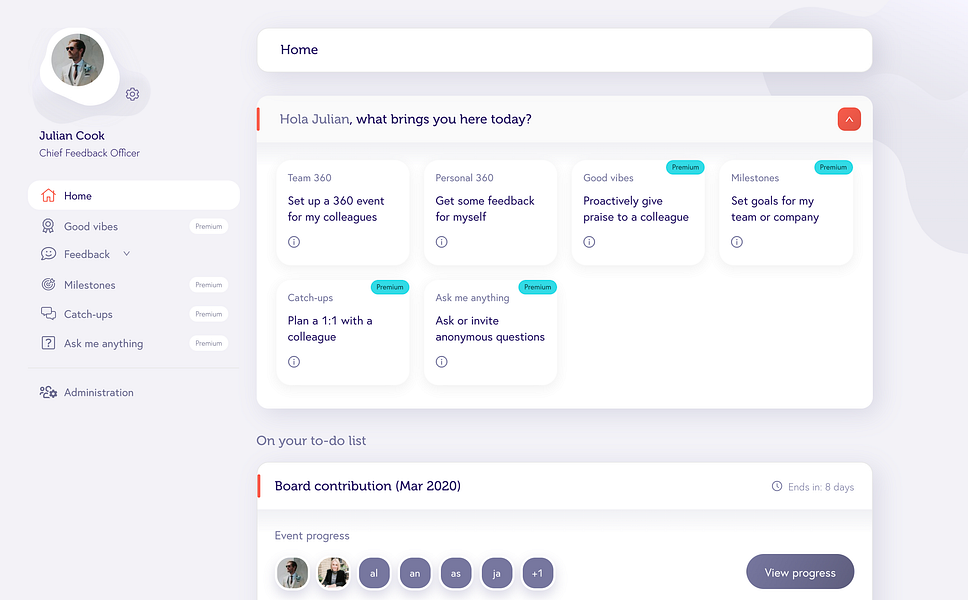
Task: Click the Milestones target icon
Action: (x=48, y=284)
